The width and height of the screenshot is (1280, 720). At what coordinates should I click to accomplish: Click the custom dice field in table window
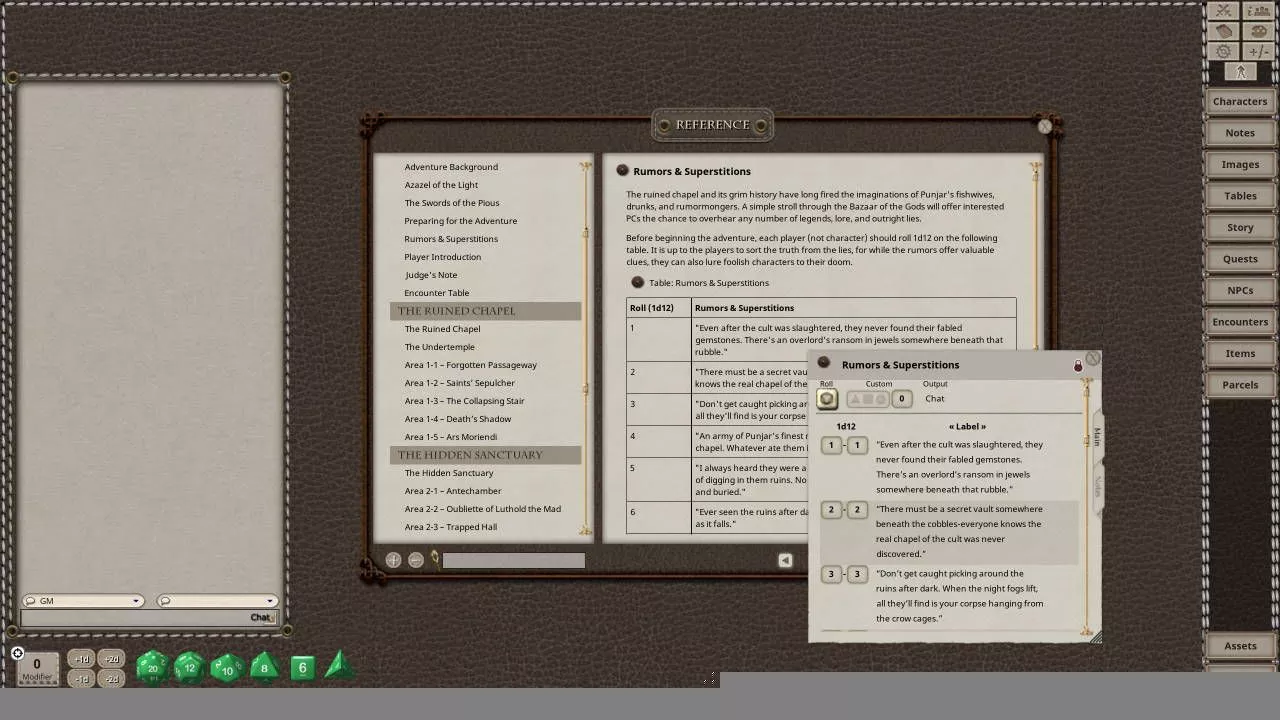(x=867, y=399)
